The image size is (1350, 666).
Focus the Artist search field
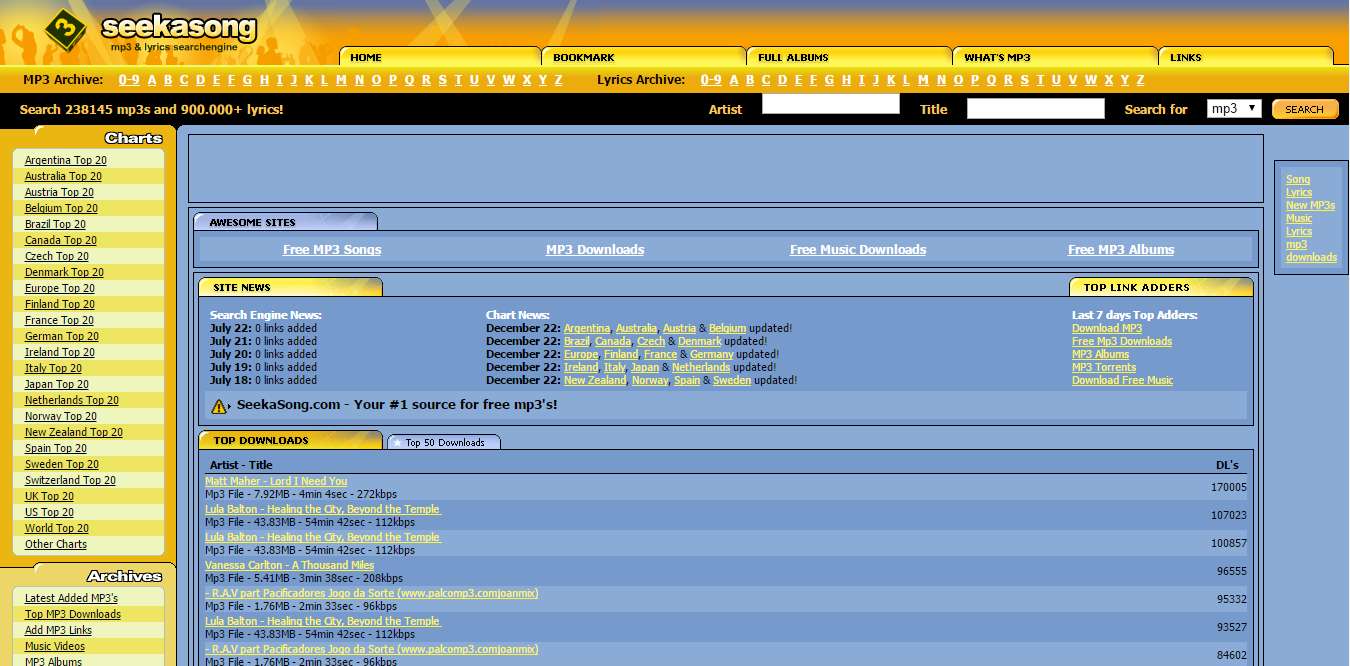tap(831, 104)
